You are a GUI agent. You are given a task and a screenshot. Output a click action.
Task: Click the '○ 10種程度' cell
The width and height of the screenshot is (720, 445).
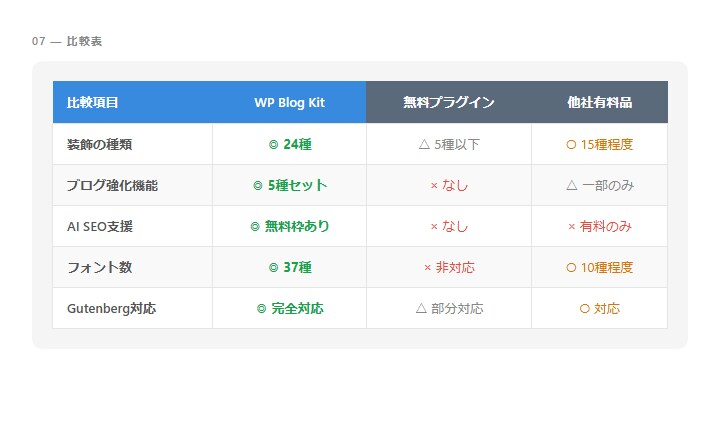(x=599, y=267)
